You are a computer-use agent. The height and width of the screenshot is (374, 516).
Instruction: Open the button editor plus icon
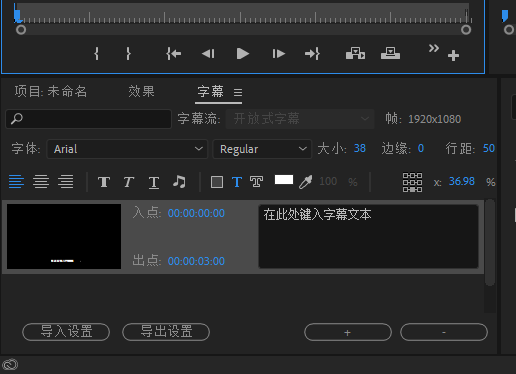click(x=453, y=55)
